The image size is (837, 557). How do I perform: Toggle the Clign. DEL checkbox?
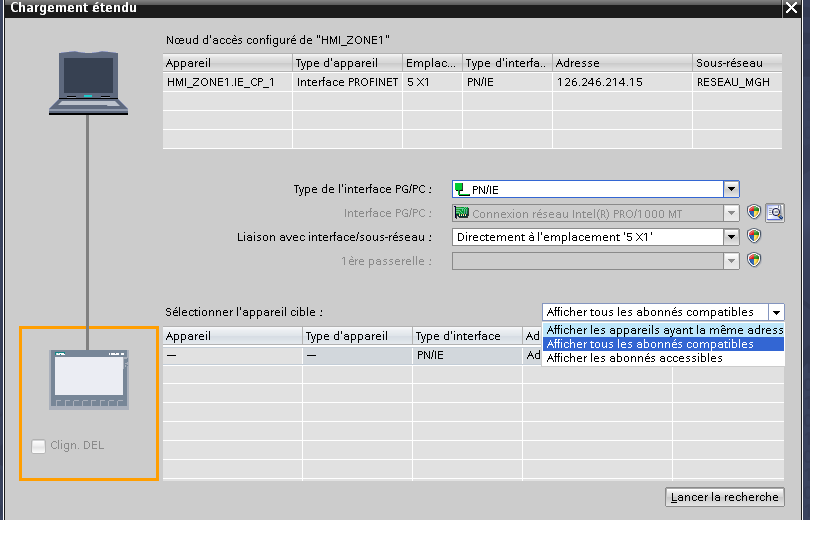coord(38,446)
